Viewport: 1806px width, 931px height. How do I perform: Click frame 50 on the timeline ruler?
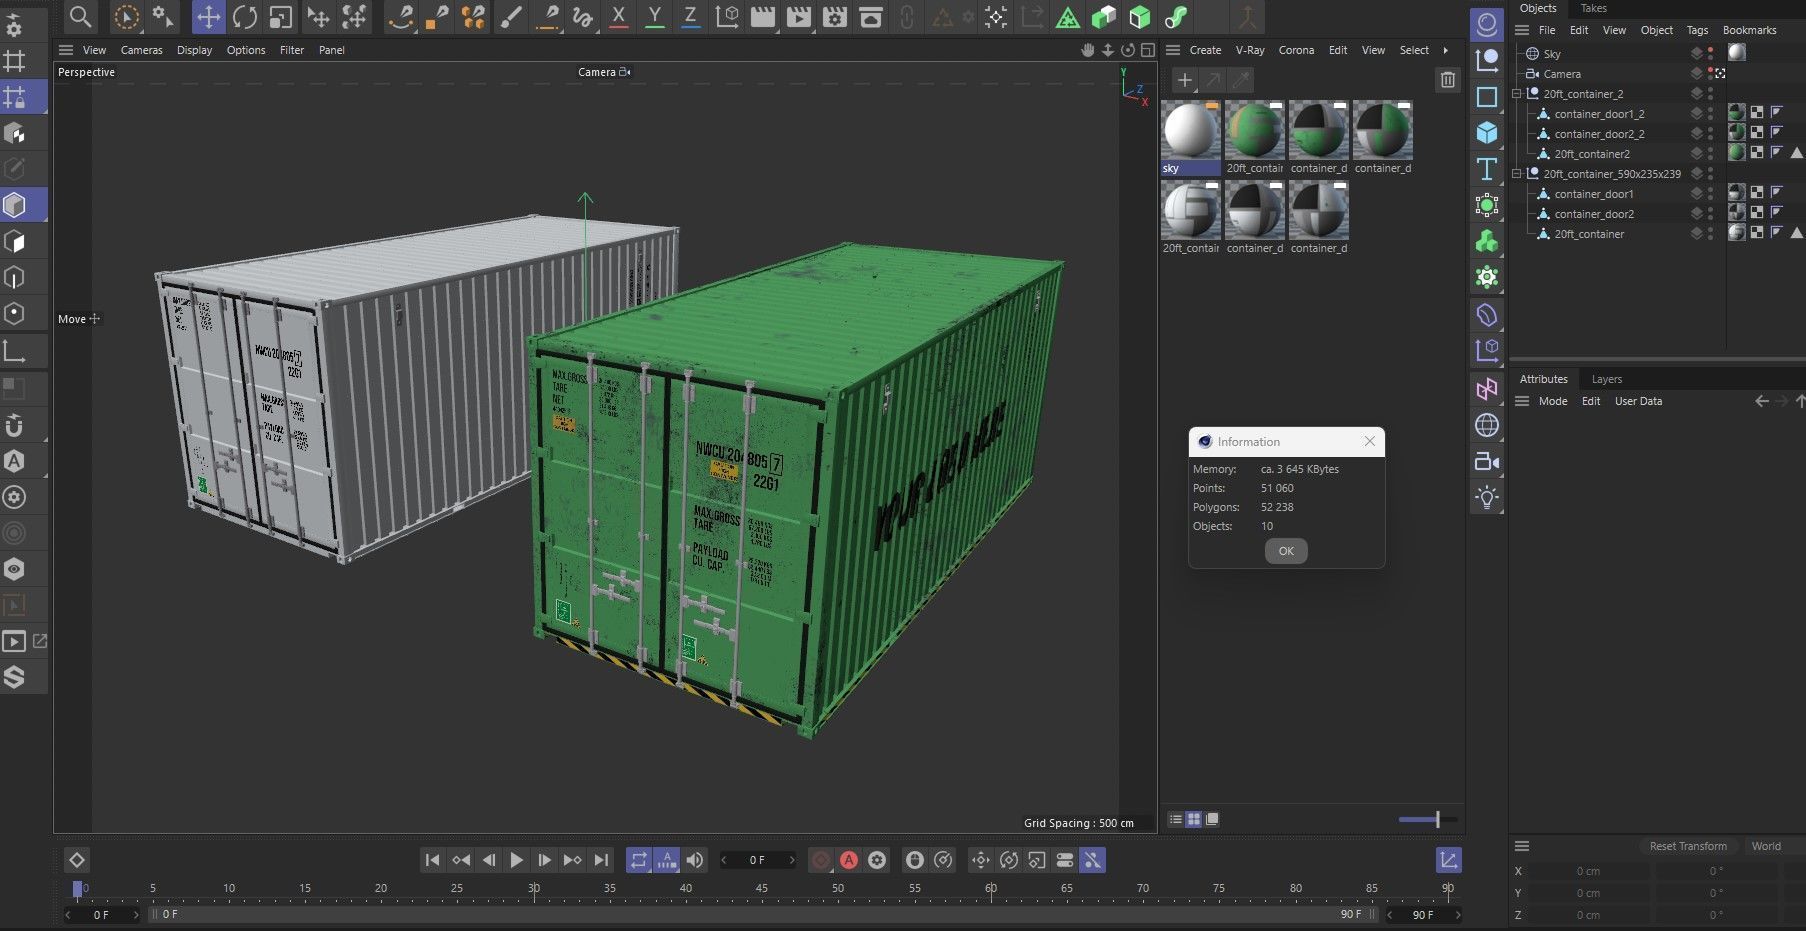click(838, 888)
